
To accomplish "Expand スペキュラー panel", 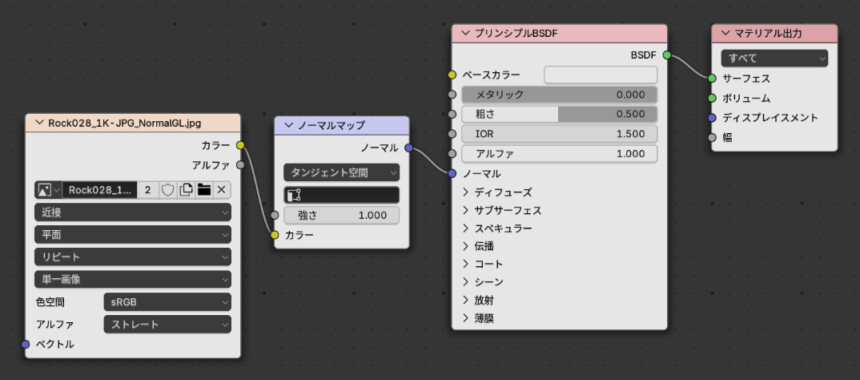I will 466,228.
